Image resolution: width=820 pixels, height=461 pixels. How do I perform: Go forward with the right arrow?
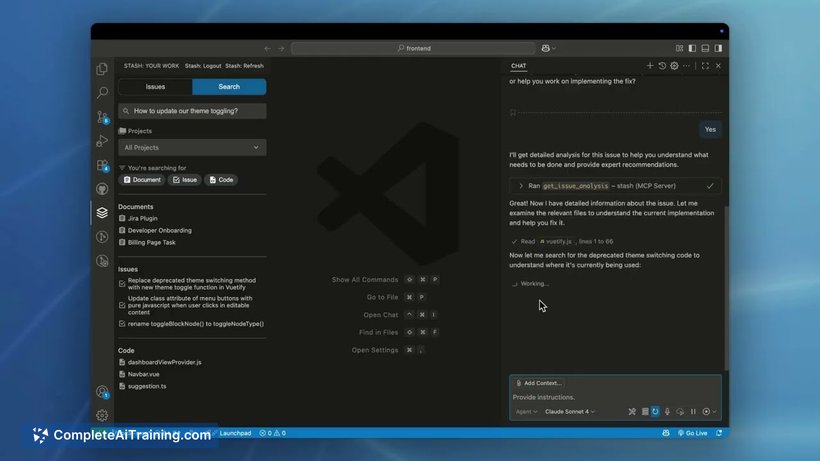(281, 48)
